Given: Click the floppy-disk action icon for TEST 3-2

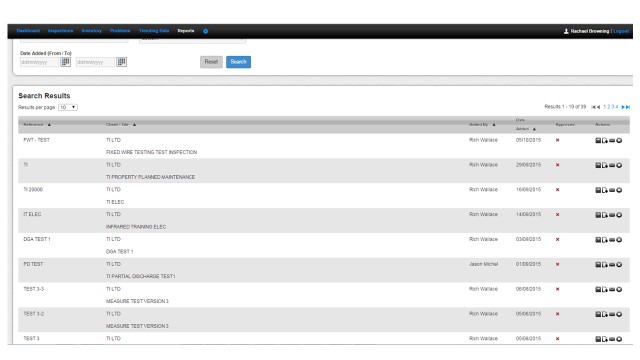Looking at the screenshot, I should tap(598, 314).
